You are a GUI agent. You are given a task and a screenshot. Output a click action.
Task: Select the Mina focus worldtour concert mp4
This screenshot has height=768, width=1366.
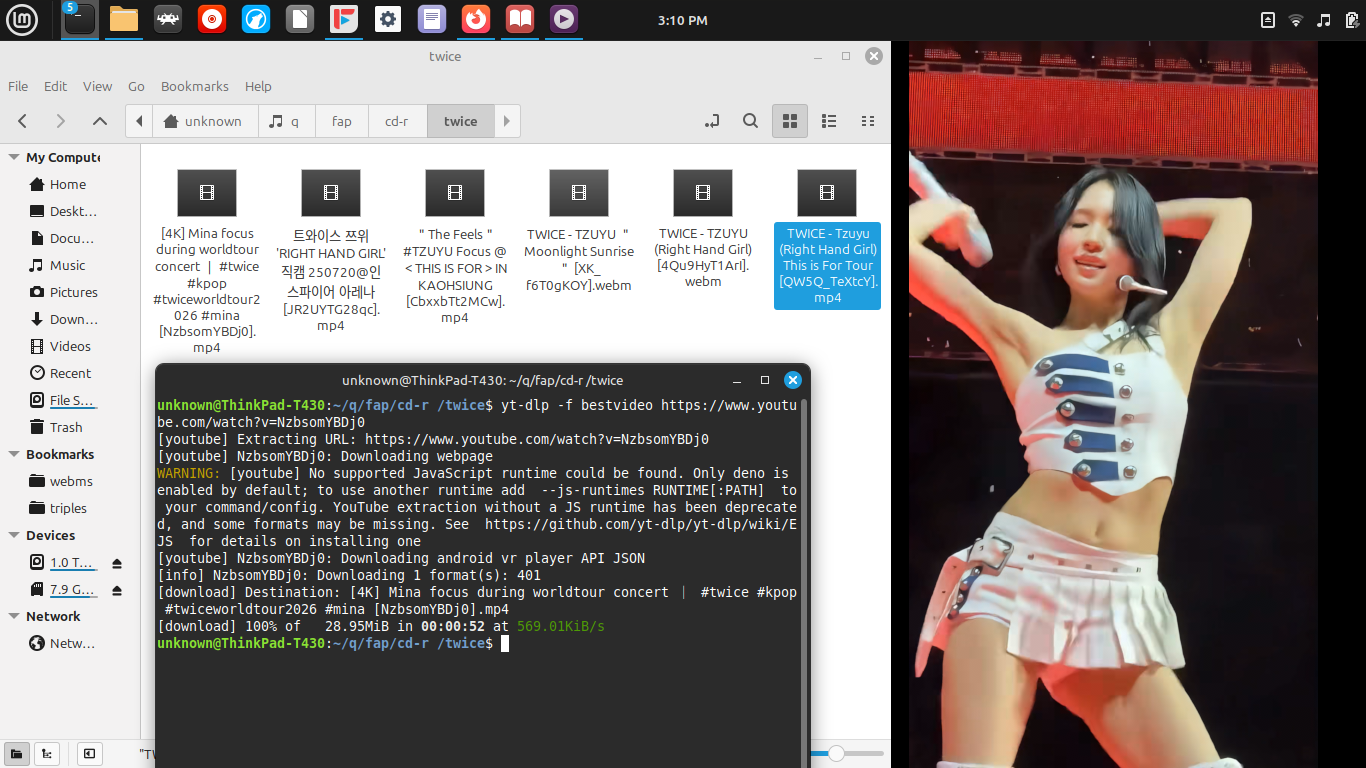pos(207,262)
